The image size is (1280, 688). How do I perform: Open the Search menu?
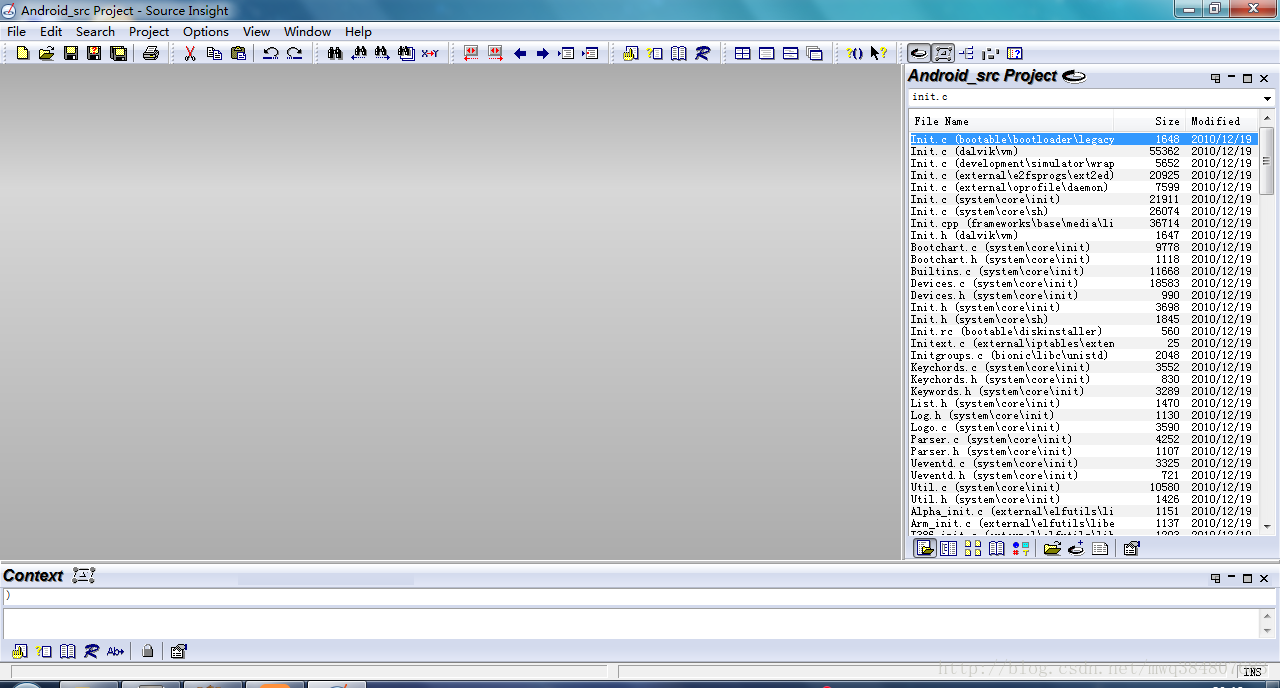pos(95,31)
